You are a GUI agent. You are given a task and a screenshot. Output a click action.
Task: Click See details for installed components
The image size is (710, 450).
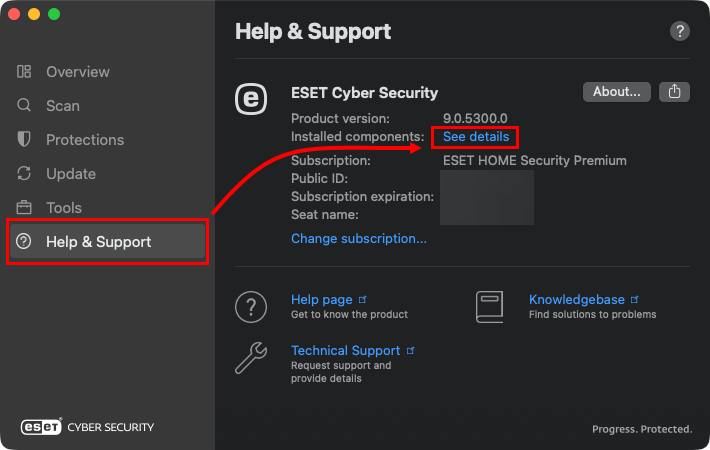coord(476,137)
